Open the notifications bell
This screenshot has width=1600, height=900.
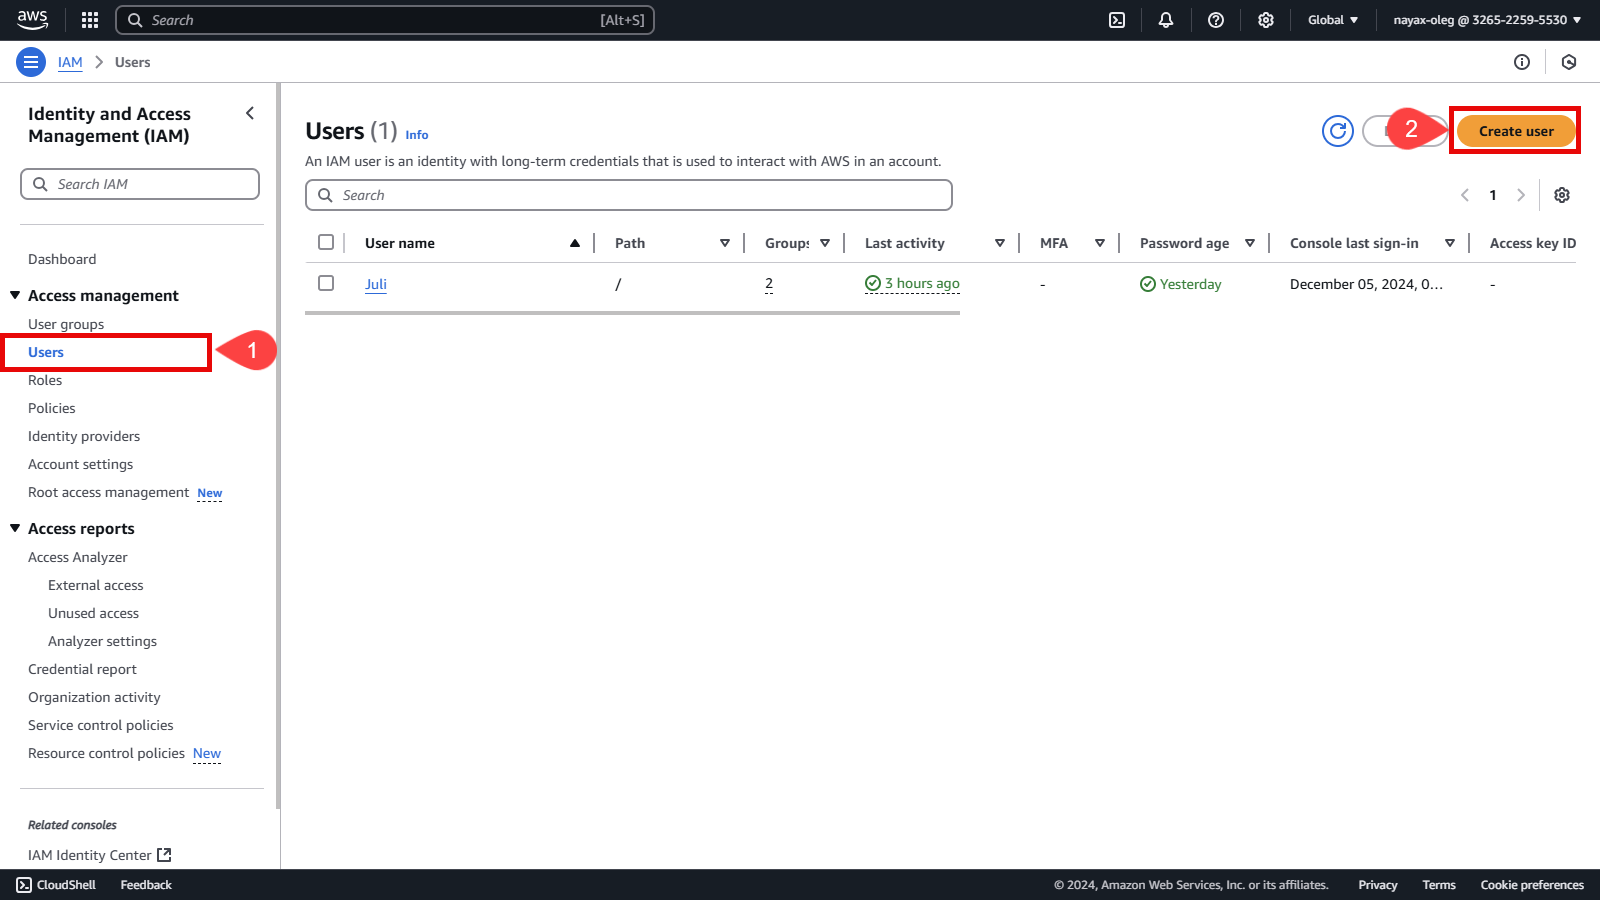coord(1166,20)
